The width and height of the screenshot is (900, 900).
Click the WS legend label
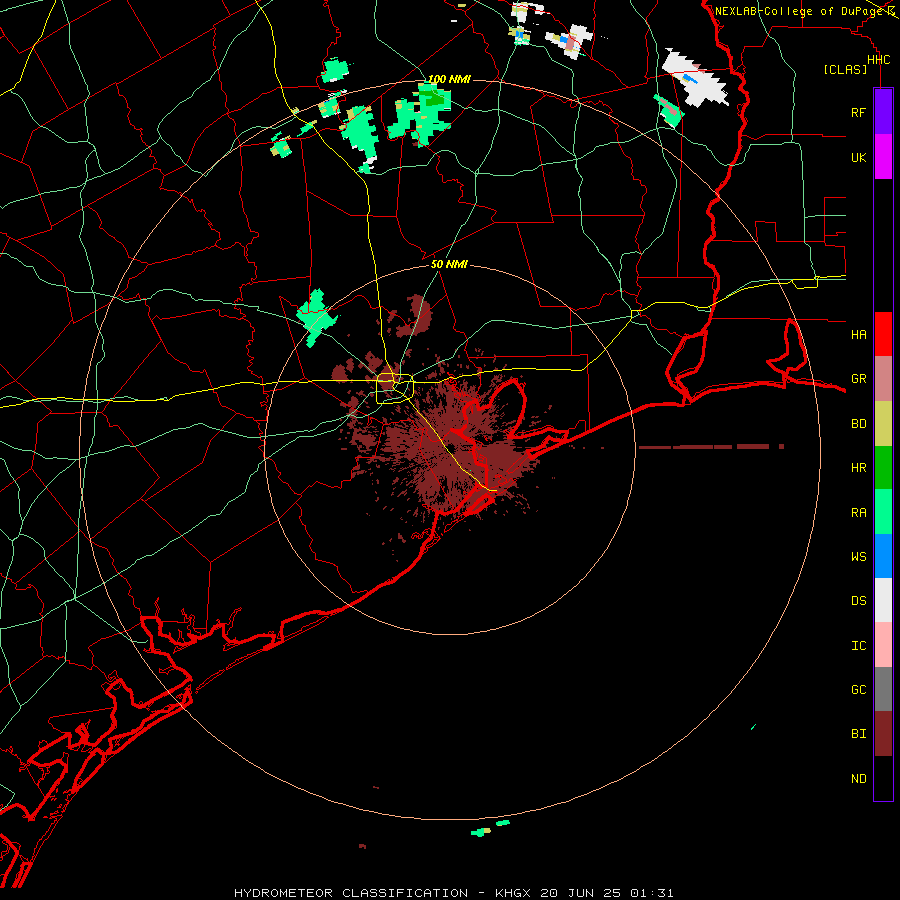(x=858, y=556)
